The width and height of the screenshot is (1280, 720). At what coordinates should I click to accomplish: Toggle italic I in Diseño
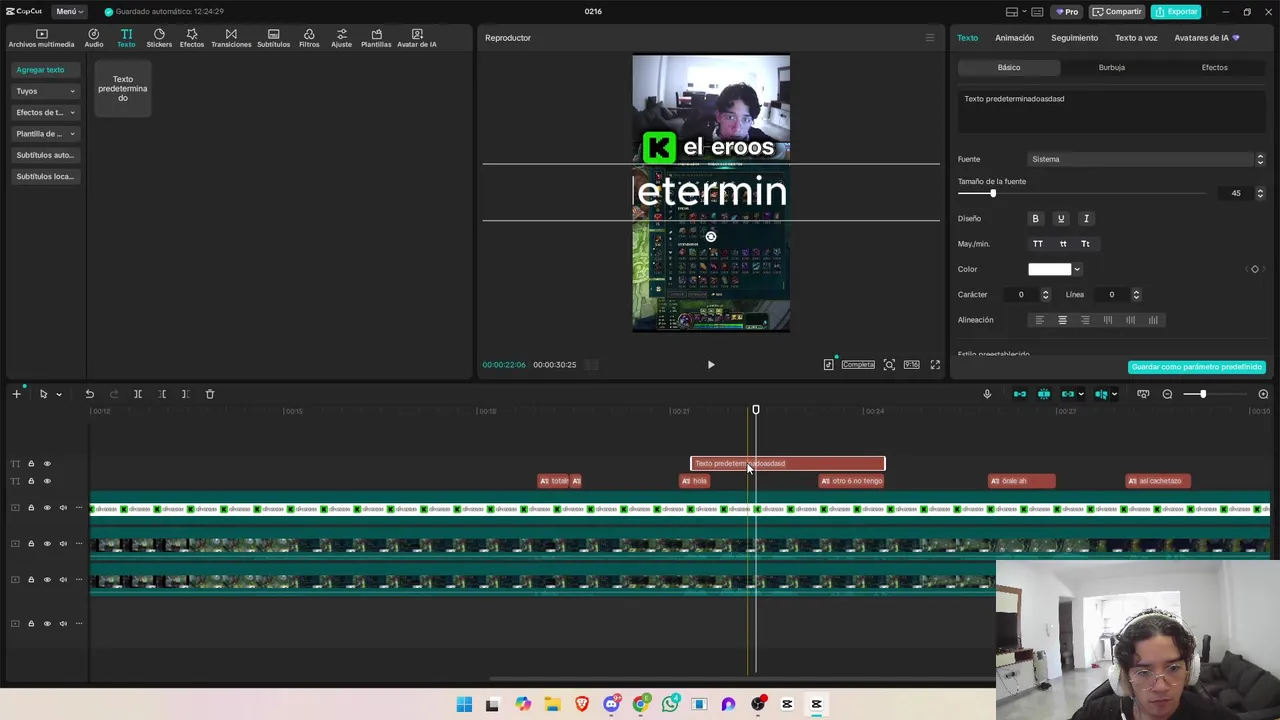point(1086,219)
